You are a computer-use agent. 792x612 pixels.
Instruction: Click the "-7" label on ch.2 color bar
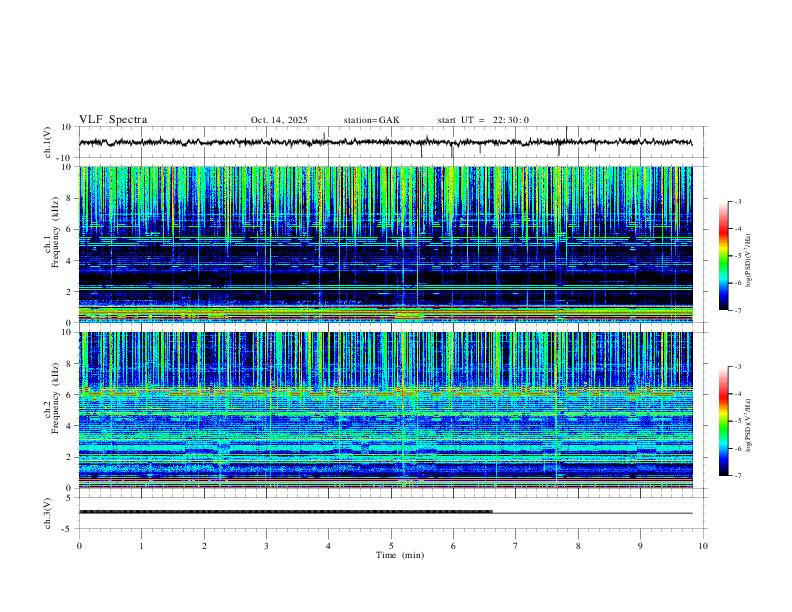point(738,475)
